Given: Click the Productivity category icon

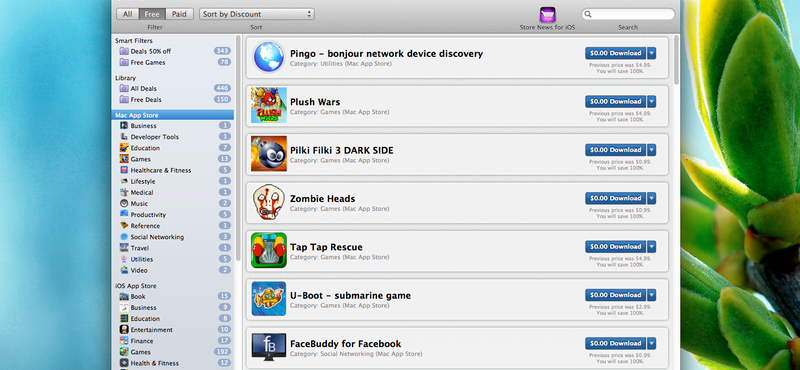Looking at the screenshot, I should 124,214.
